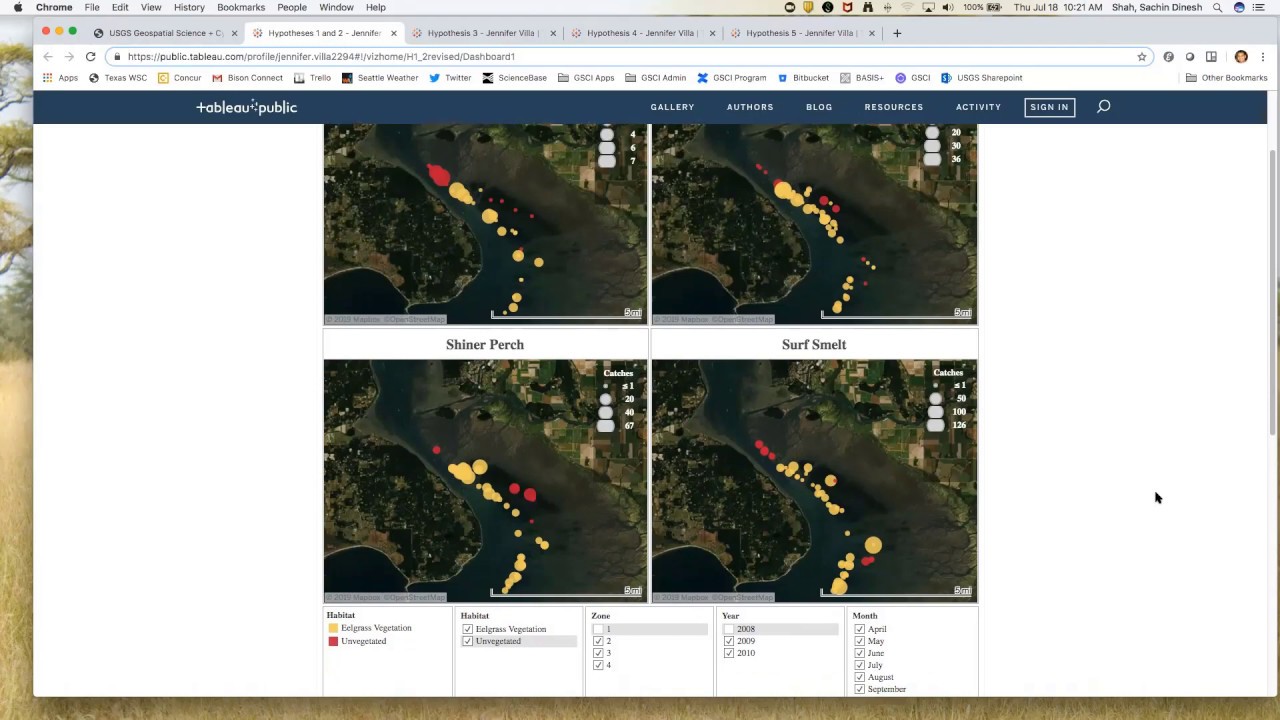Screen dimensions: 1280x720
Task: Open the Chrome profile avatar
Action: coord(1241,57)
